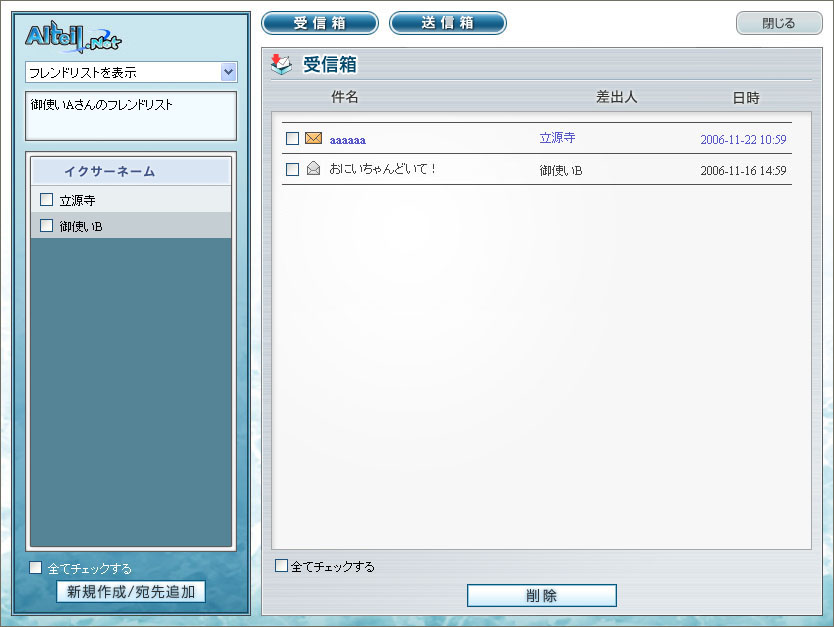
Task: Tick the 御使いB friend checkbox
Action: 46,226
